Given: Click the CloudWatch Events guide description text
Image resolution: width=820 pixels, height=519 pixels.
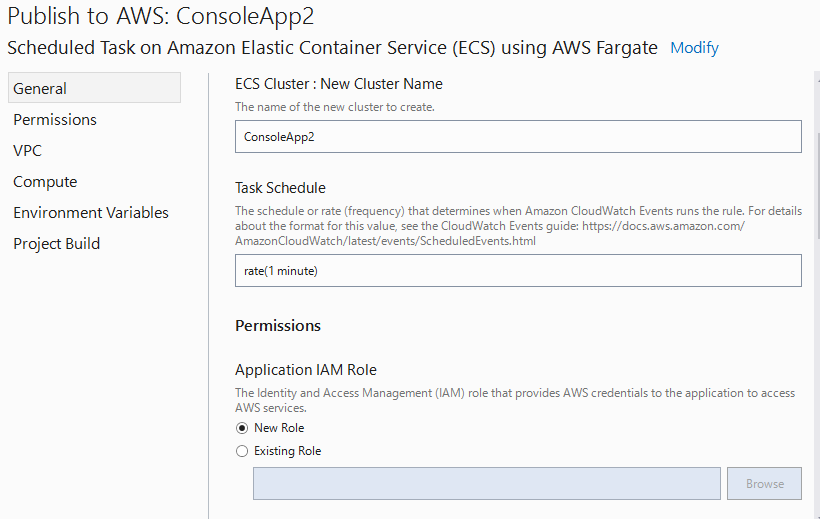Looking at the screenshot, I should pyautogui.click(x=518, y=226).
